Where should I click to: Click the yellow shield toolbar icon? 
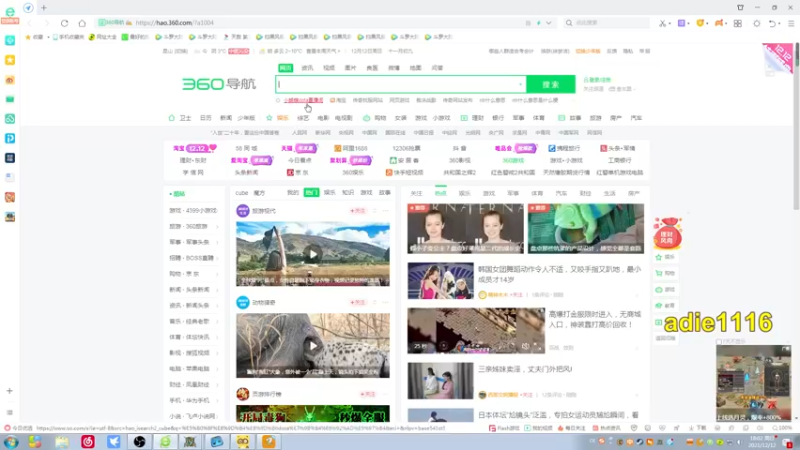700,23
